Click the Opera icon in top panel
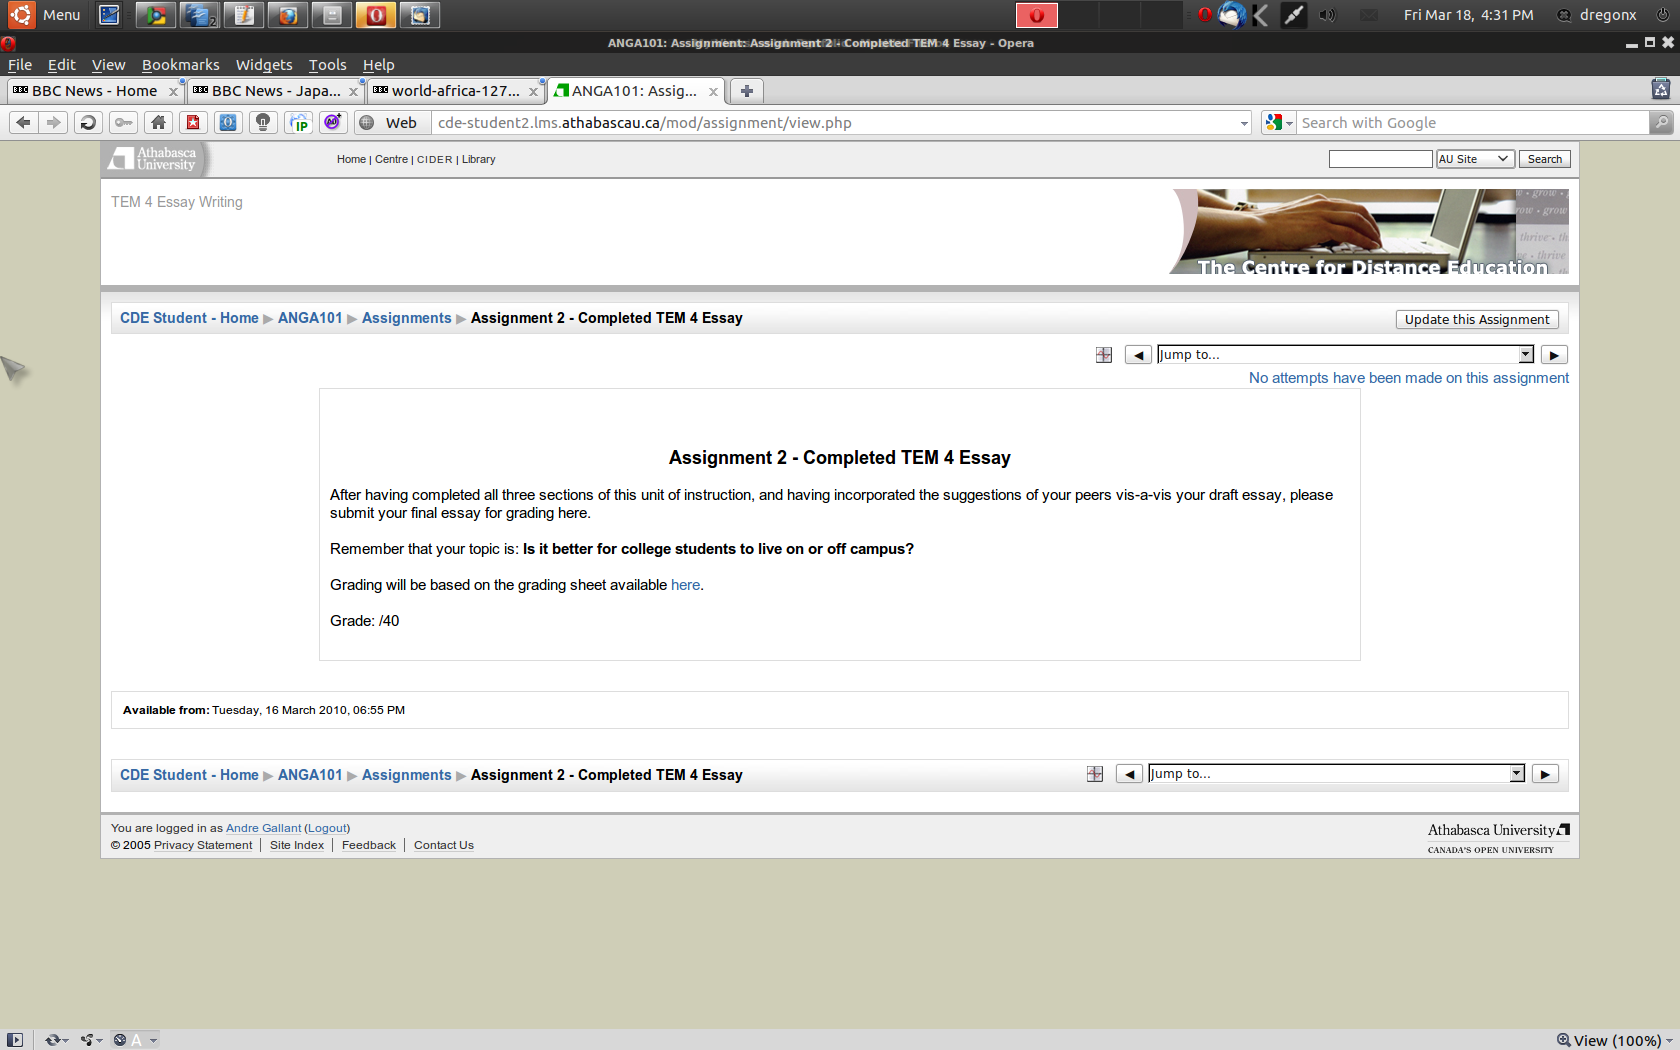 coord(376,15)
